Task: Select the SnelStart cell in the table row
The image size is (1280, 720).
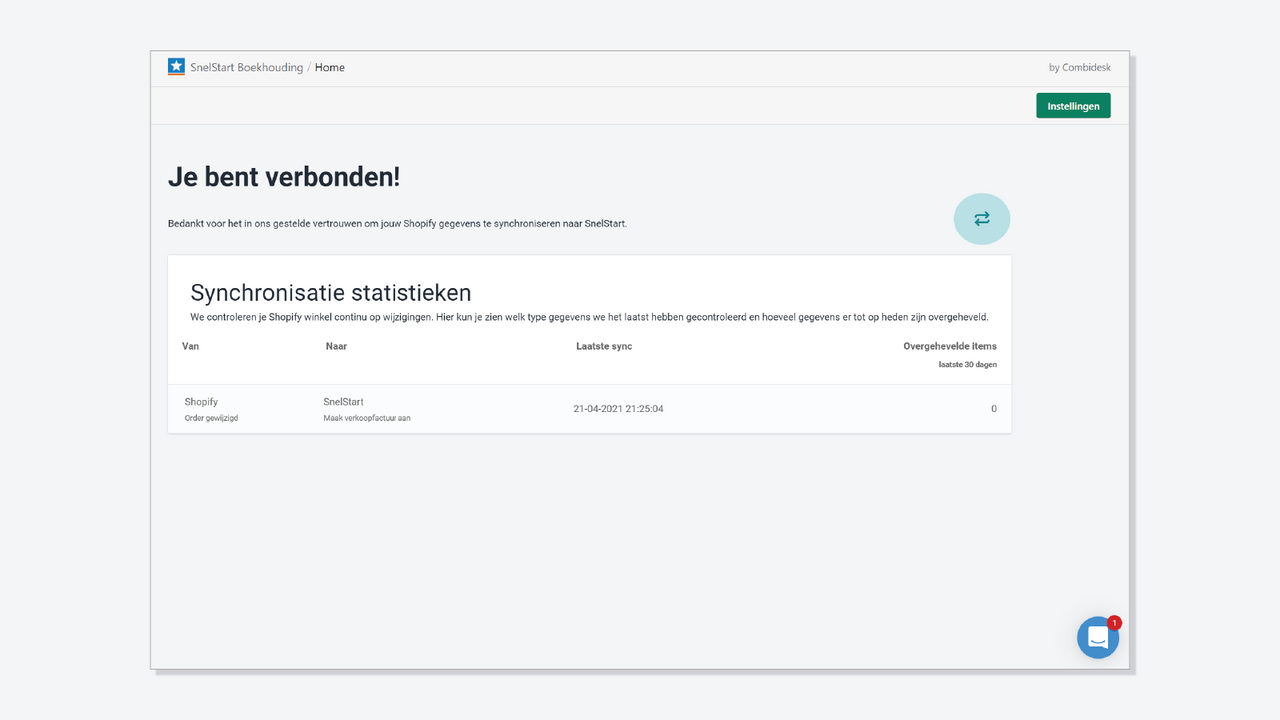Action: point(343,402)
